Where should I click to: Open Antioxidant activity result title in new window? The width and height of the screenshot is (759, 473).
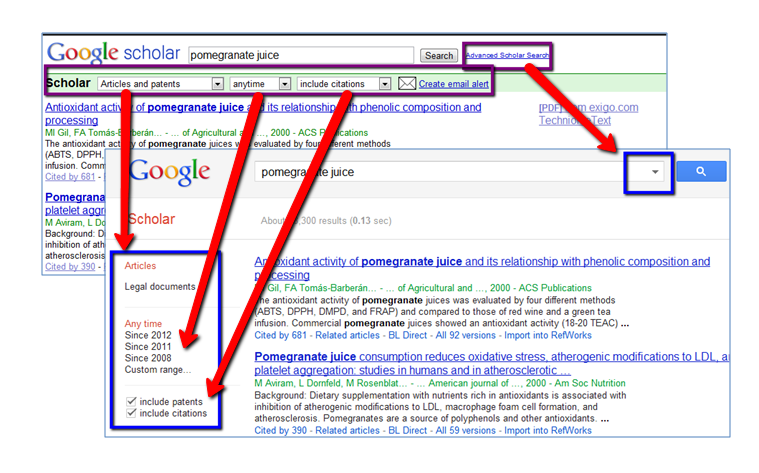(x=482, y=268)
